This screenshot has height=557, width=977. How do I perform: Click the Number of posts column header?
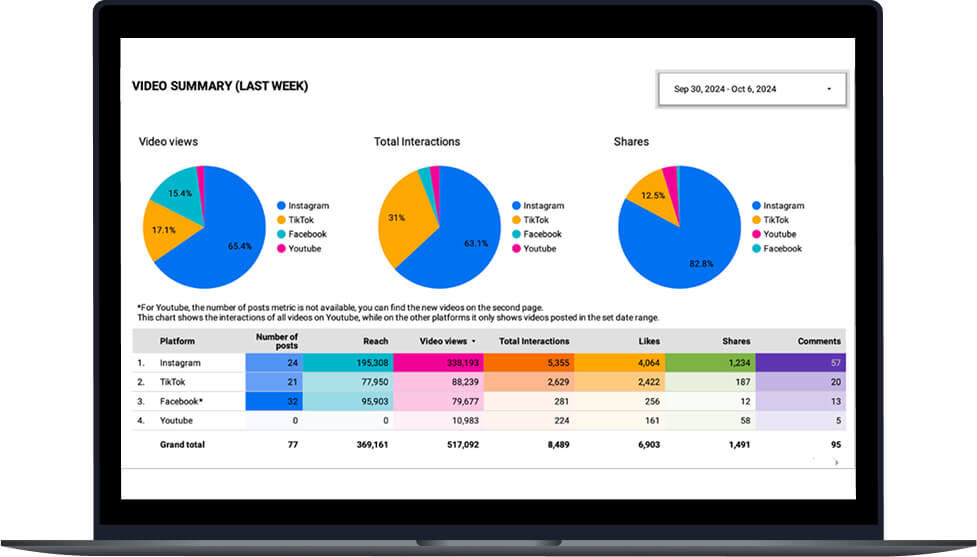click(x=276, y=341)
